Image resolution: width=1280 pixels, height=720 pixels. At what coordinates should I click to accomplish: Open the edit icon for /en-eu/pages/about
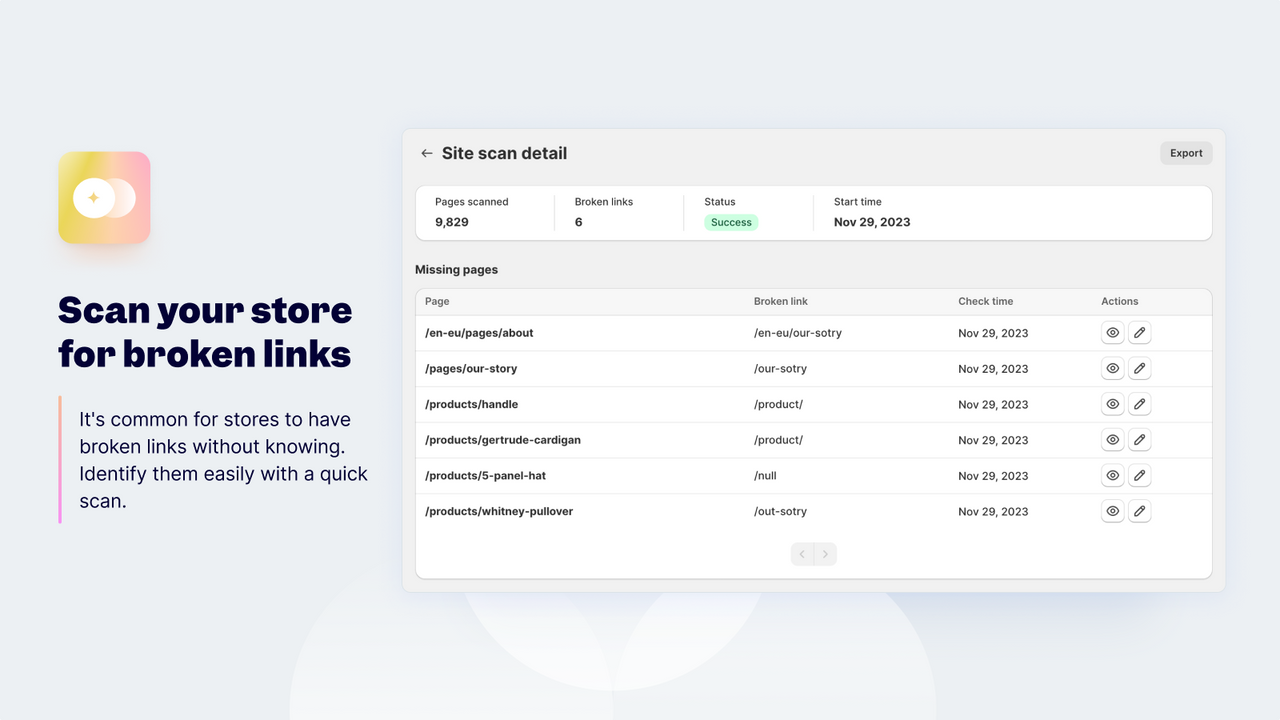pyautogui.click(x=1140, y=332)
